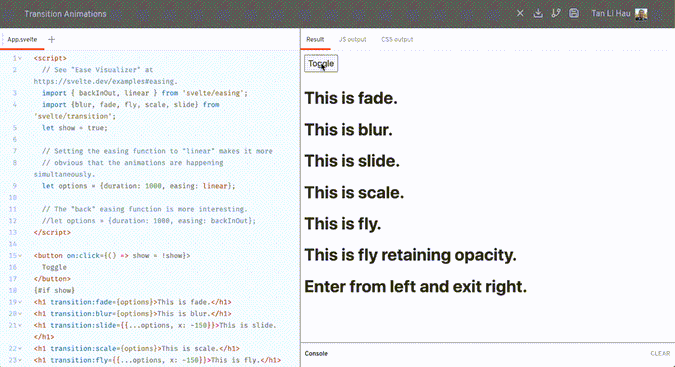Add a new file with plus icon
Image resolution: width=675 pixels, height=367 pixels.
tap(51, 40)
